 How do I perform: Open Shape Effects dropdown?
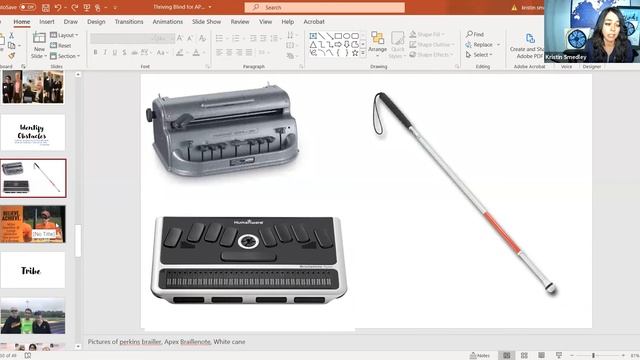pos(431,54)
